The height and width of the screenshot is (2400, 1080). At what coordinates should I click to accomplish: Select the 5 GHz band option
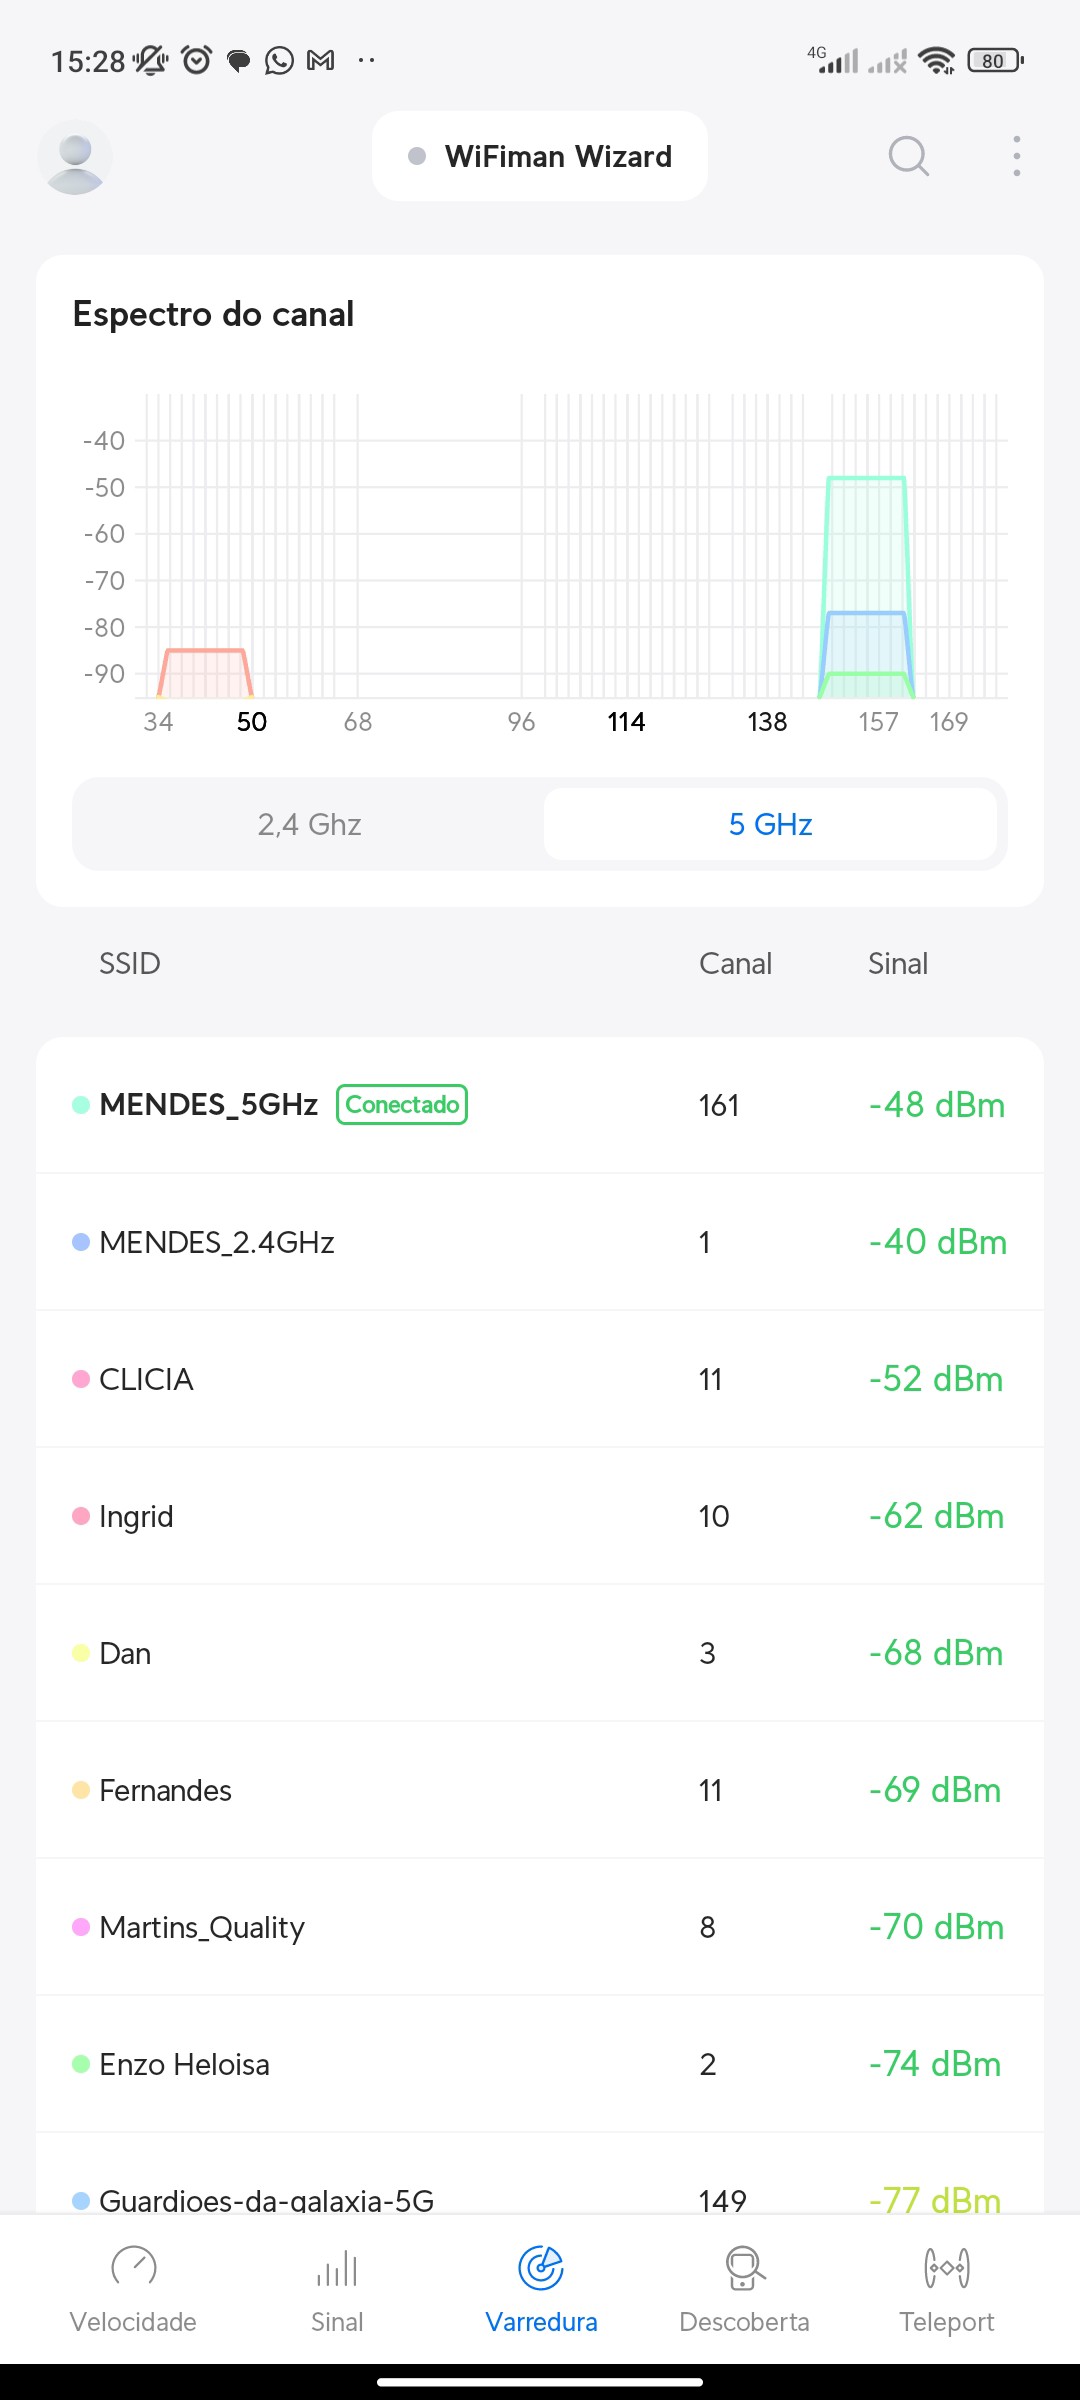tap(770, 824)
